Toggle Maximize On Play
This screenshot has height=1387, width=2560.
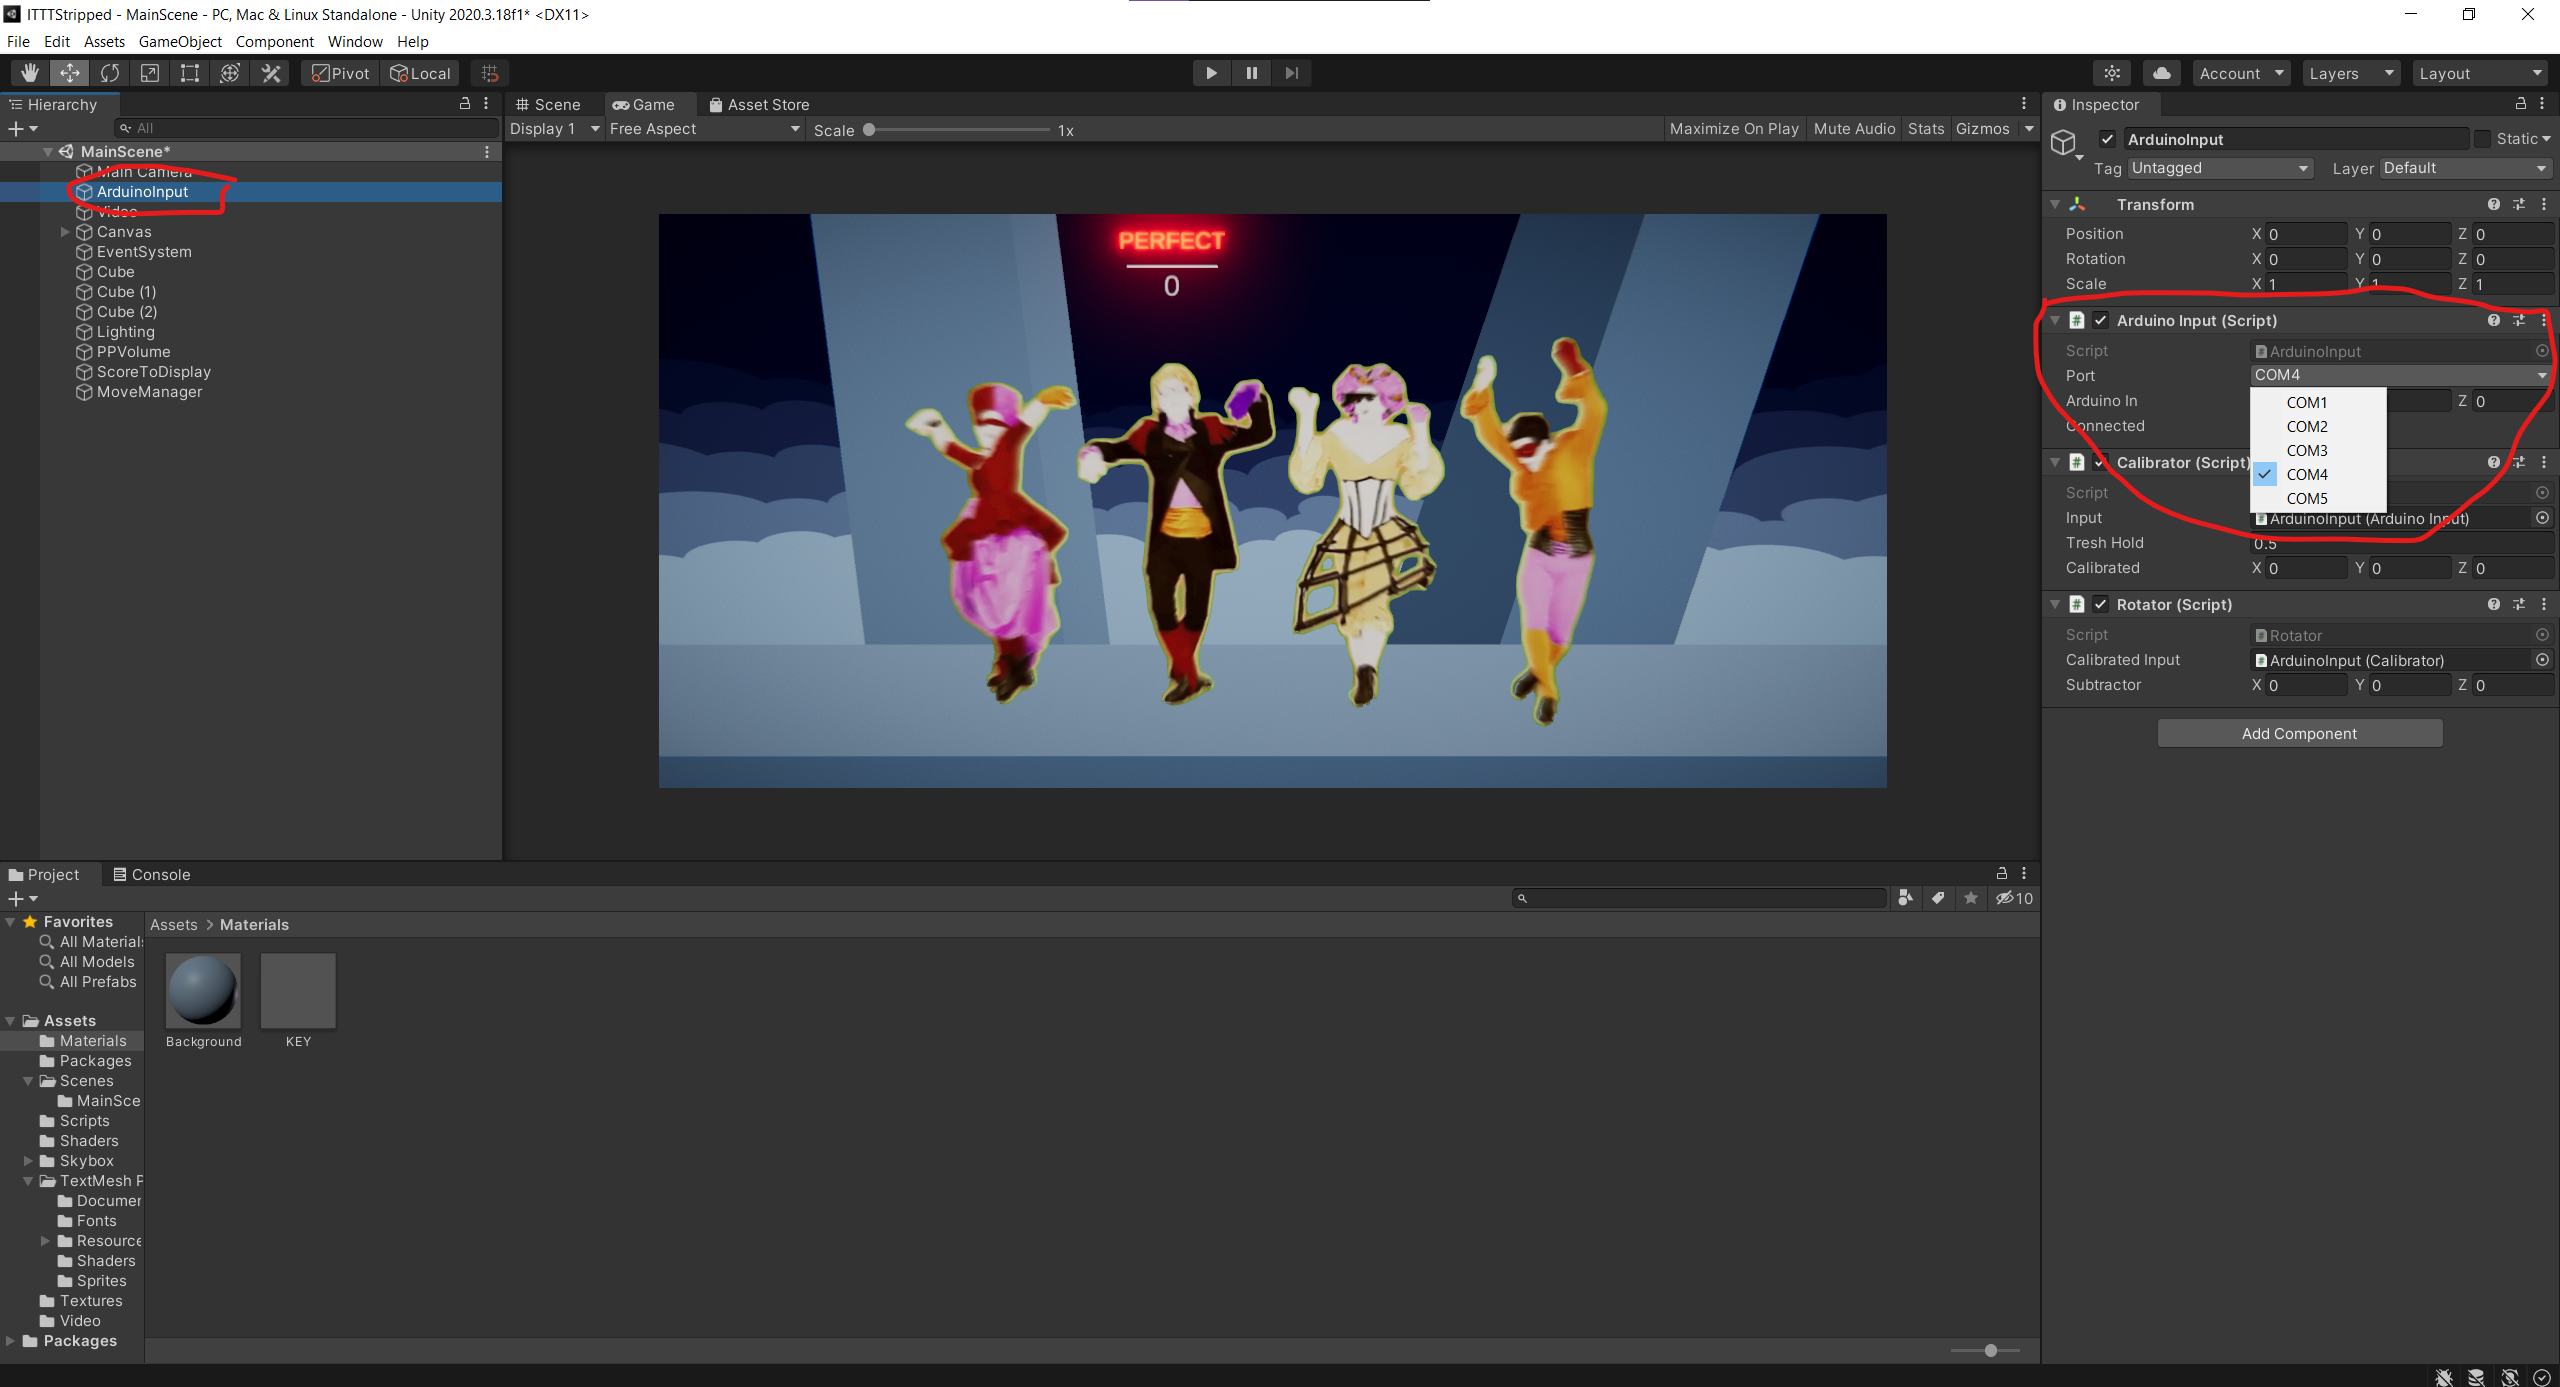1733,129
